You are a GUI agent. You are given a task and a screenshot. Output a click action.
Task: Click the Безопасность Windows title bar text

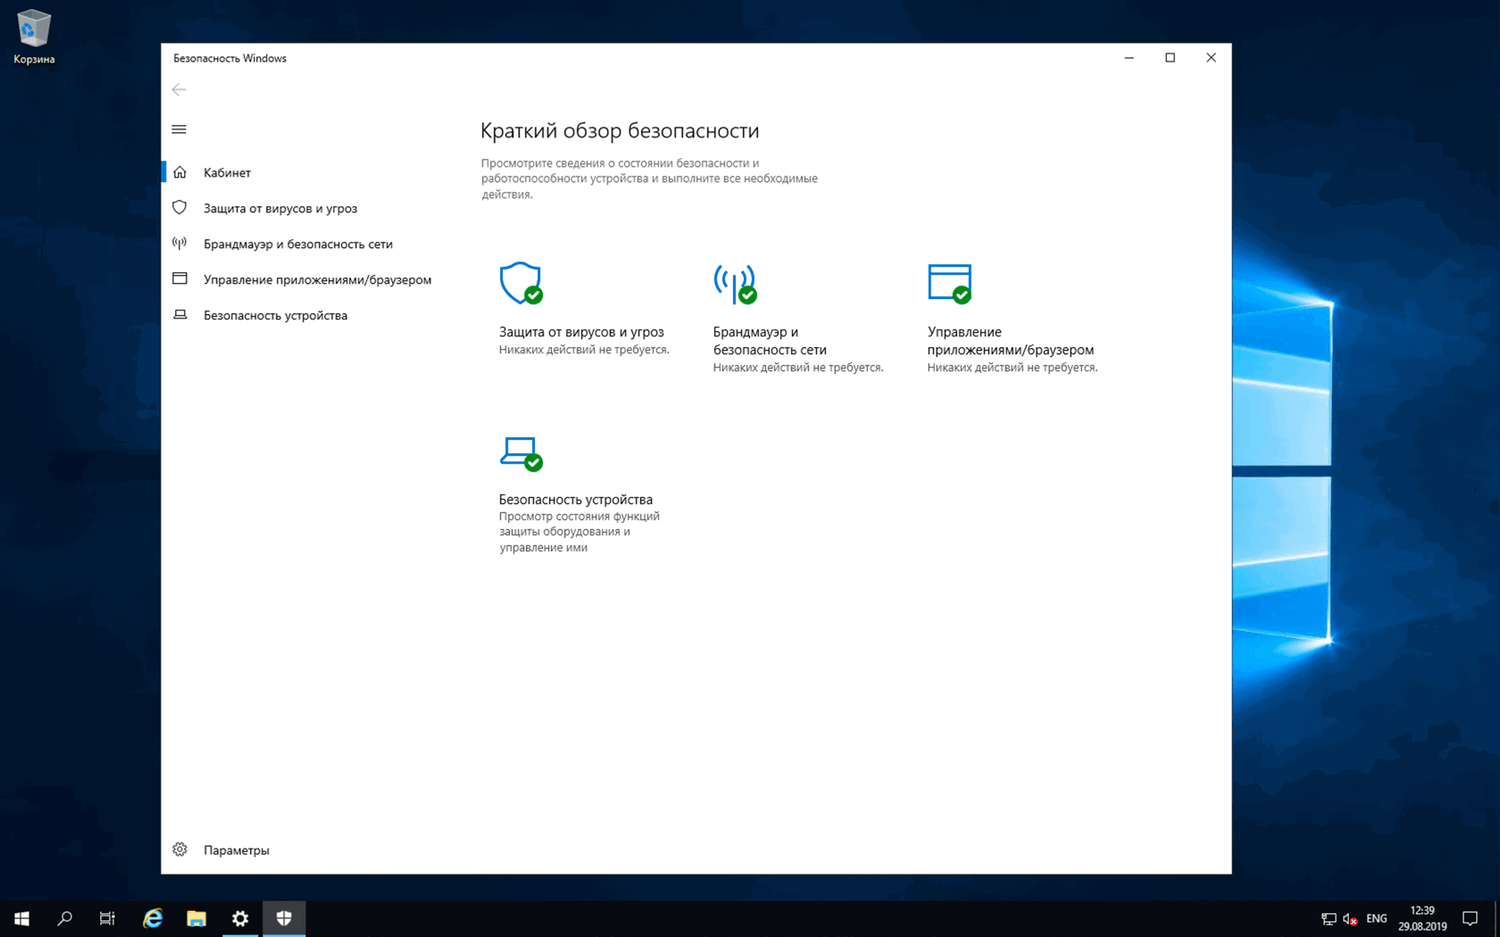(x=230, y=58)
